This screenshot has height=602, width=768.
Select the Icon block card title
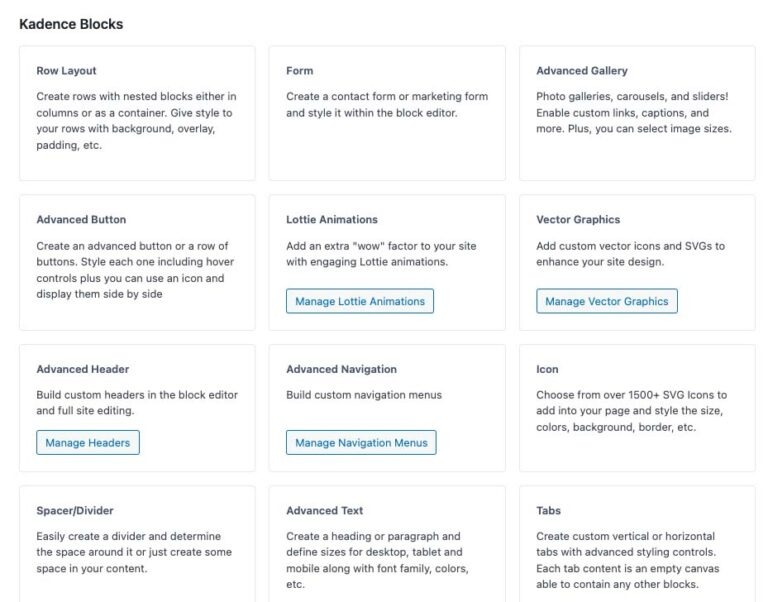pyautogui.click(x=547, y=369)
